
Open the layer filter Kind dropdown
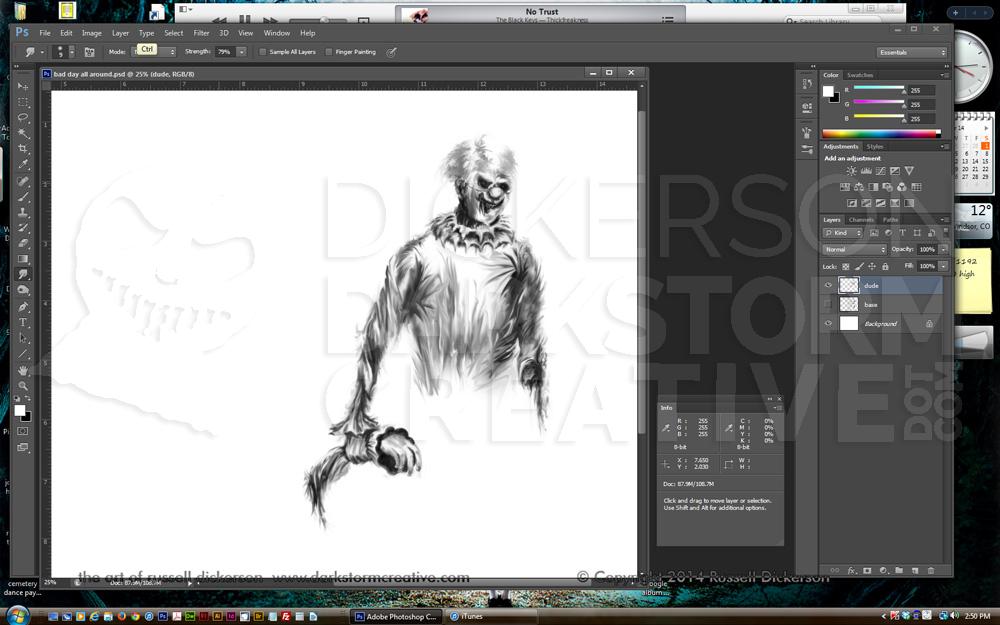(843, 233)
